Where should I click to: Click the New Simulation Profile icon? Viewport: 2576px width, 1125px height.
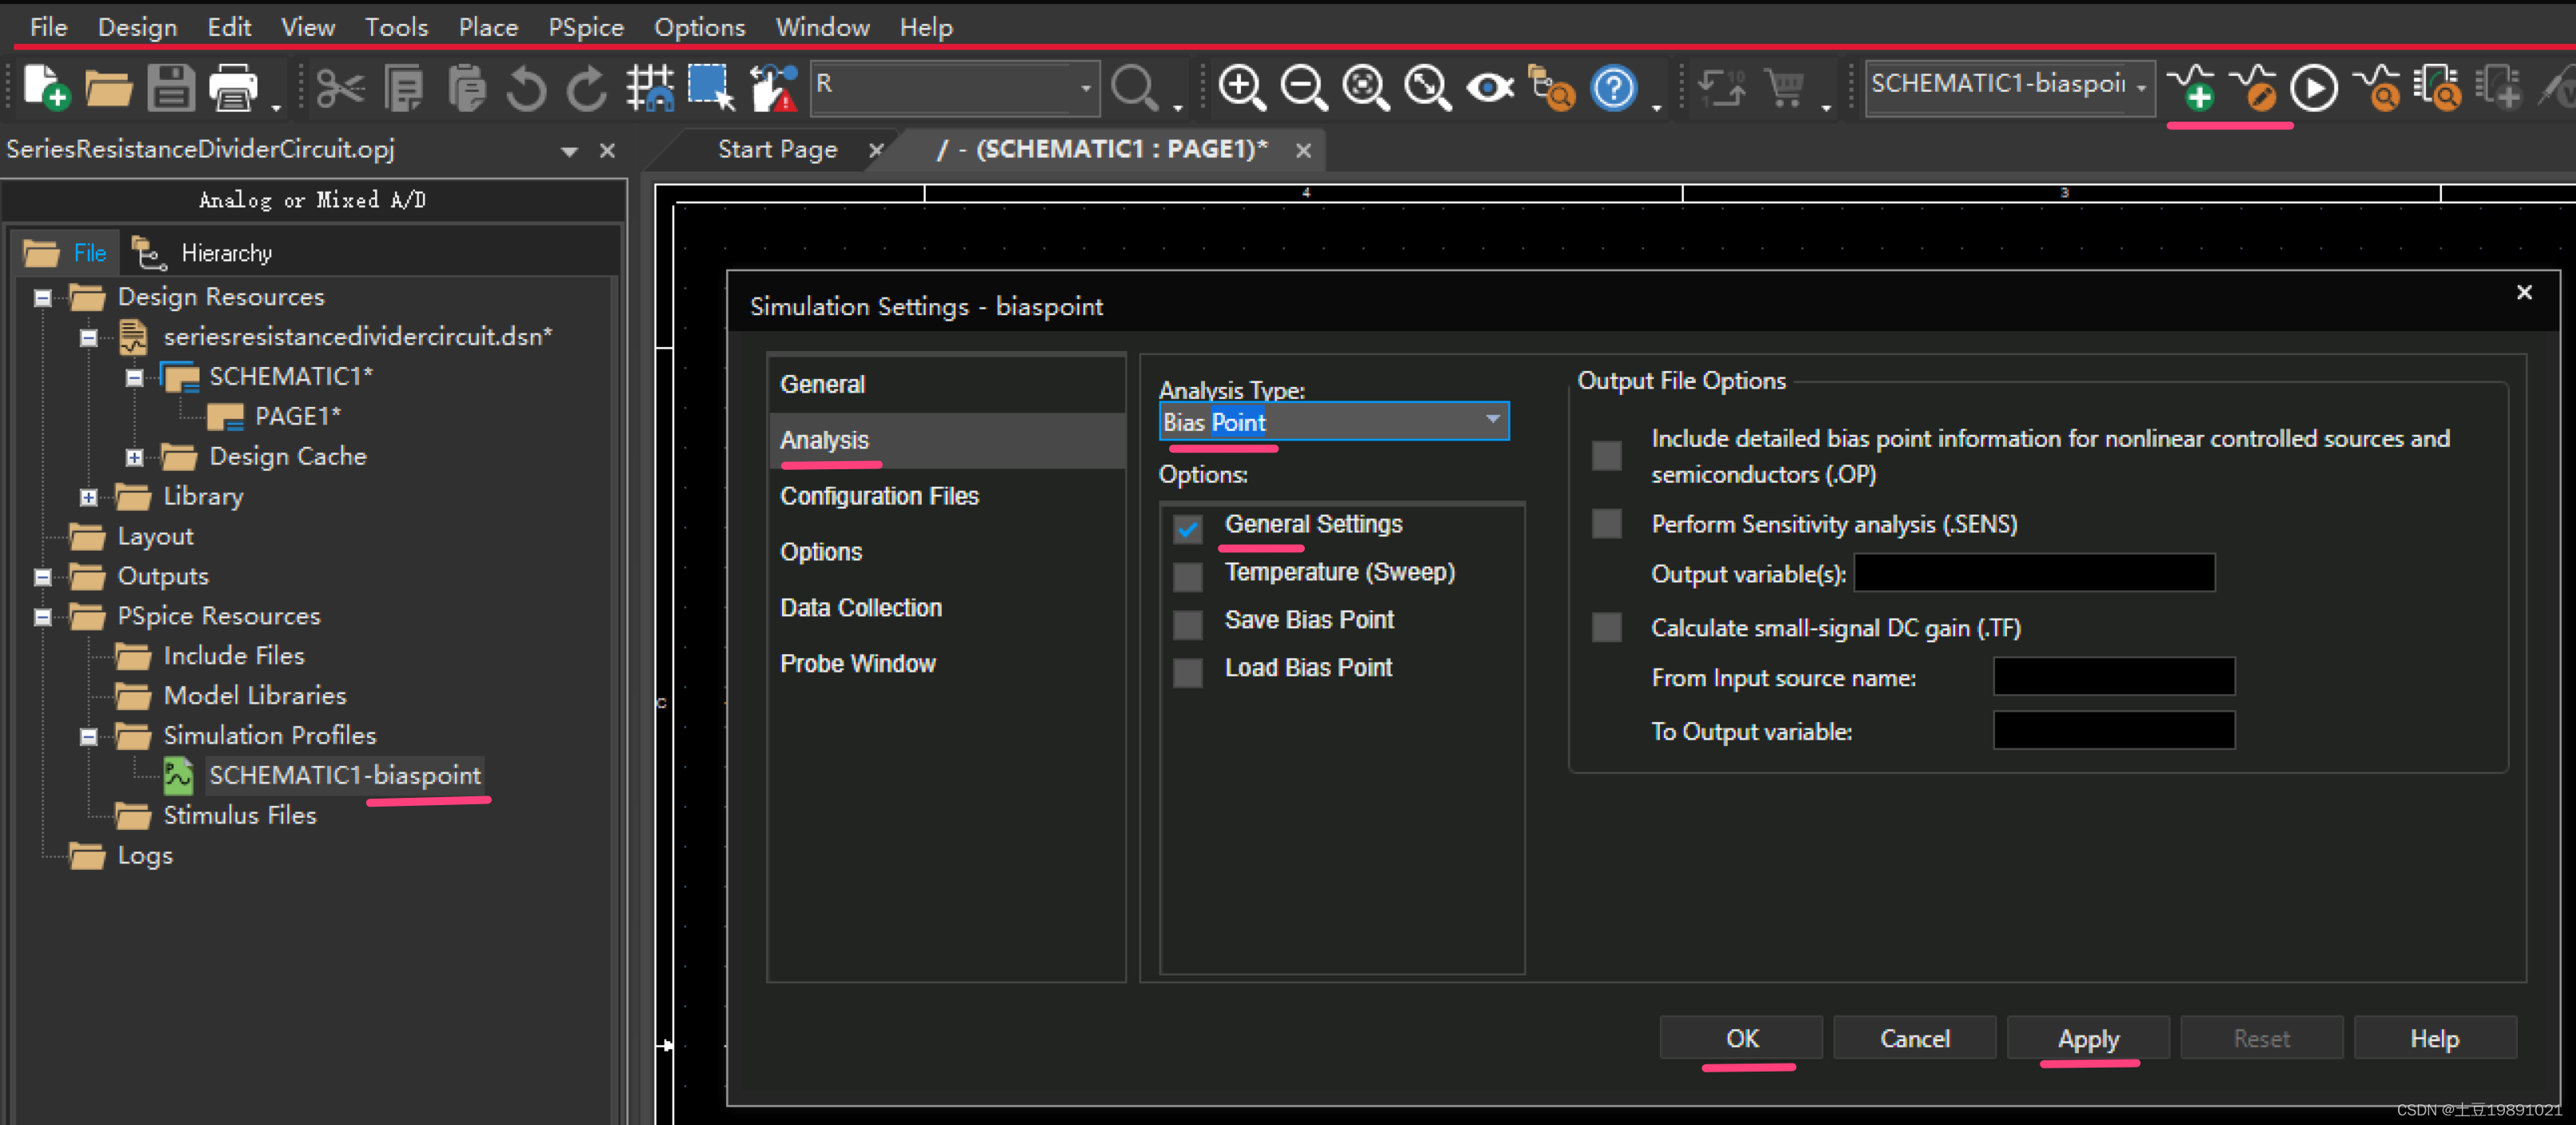coord(2191,88)
